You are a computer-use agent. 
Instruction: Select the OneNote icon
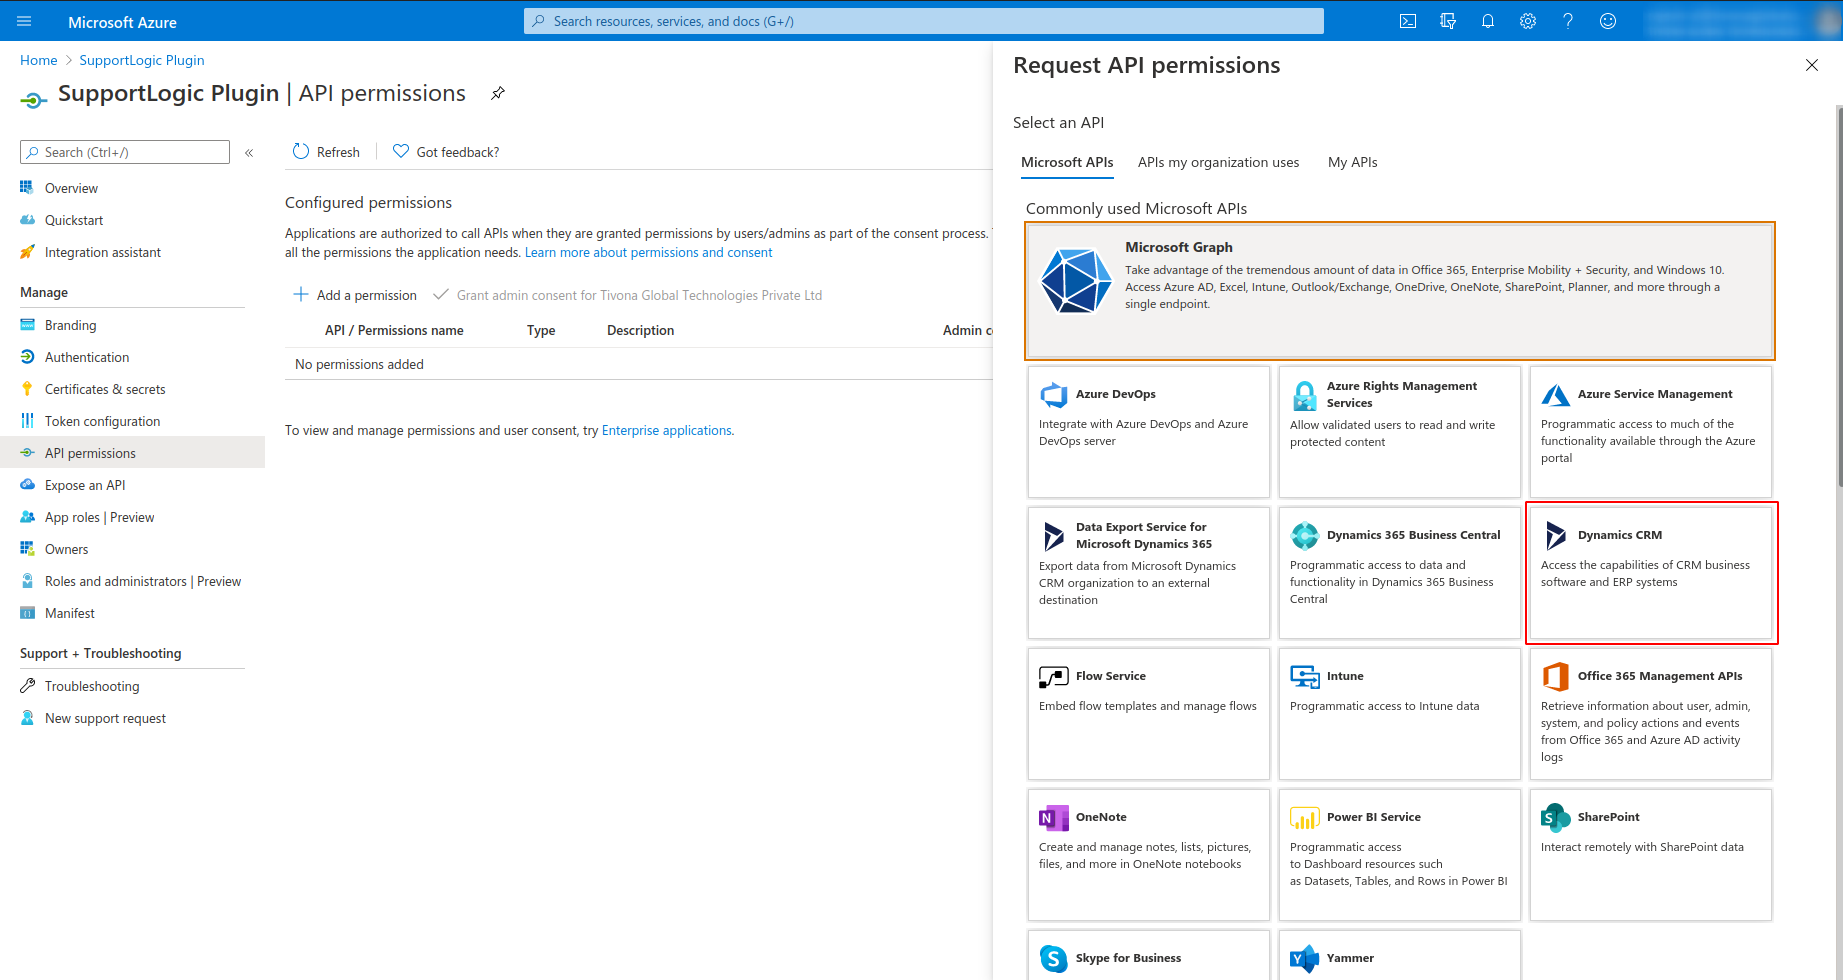coord(1054,818)
